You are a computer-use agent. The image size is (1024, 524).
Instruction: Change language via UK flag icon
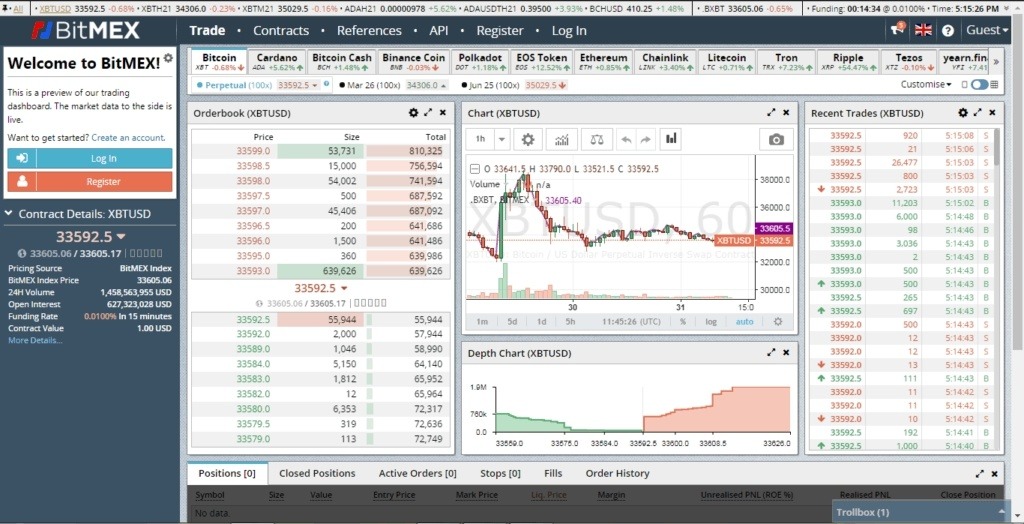point(923,30)
